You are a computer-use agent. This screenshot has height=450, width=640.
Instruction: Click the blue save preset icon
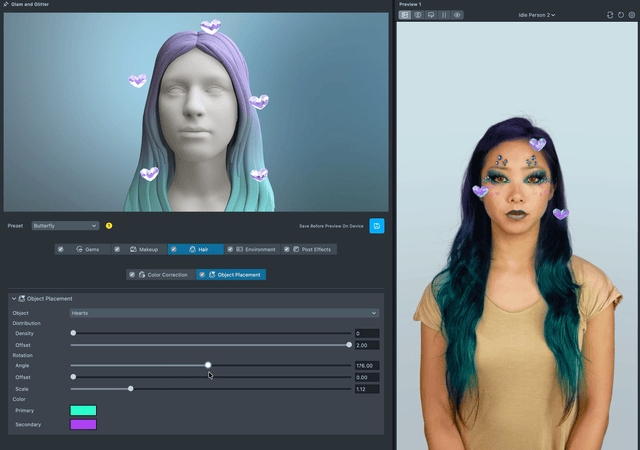[x=376, y=226]
